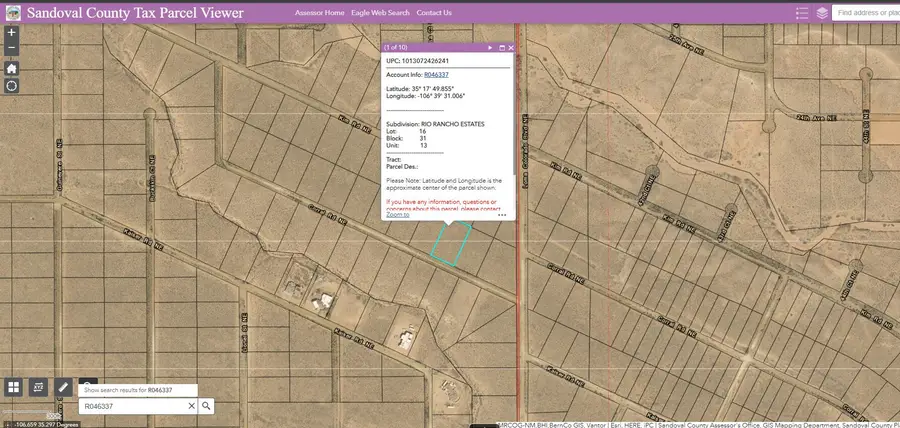Open the Assessor Home menu link

pyautogui.click(x=320, y=13)
